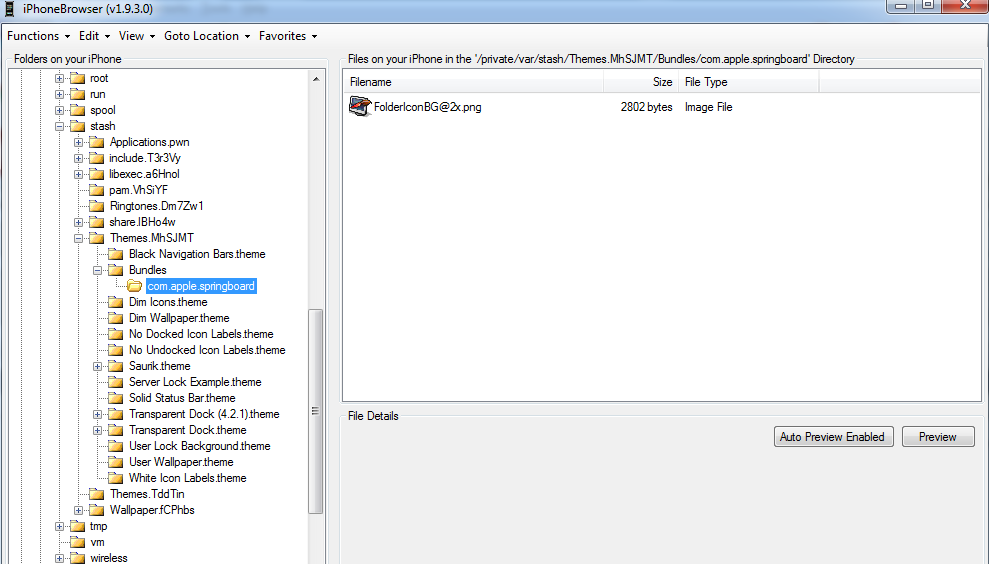
Task: Expand the spool folder node
Action: (59, 110)
